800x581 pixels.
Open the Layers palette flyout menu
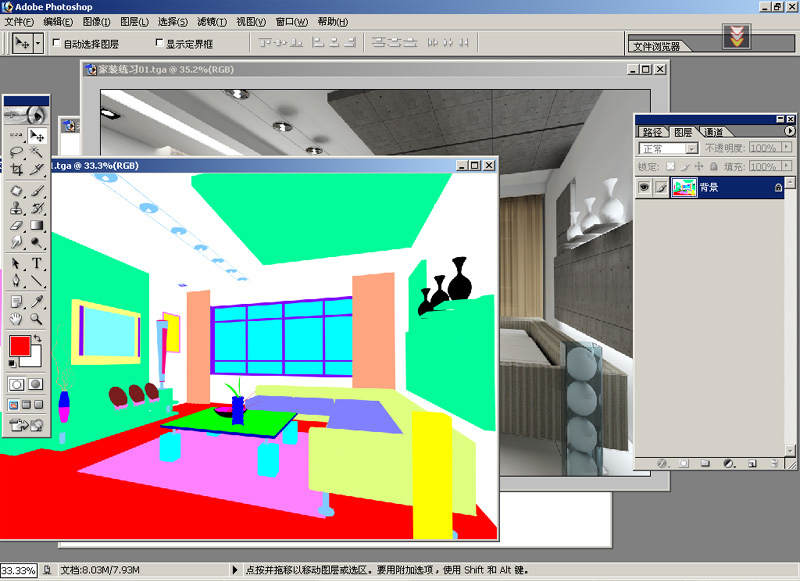point(790,132)
